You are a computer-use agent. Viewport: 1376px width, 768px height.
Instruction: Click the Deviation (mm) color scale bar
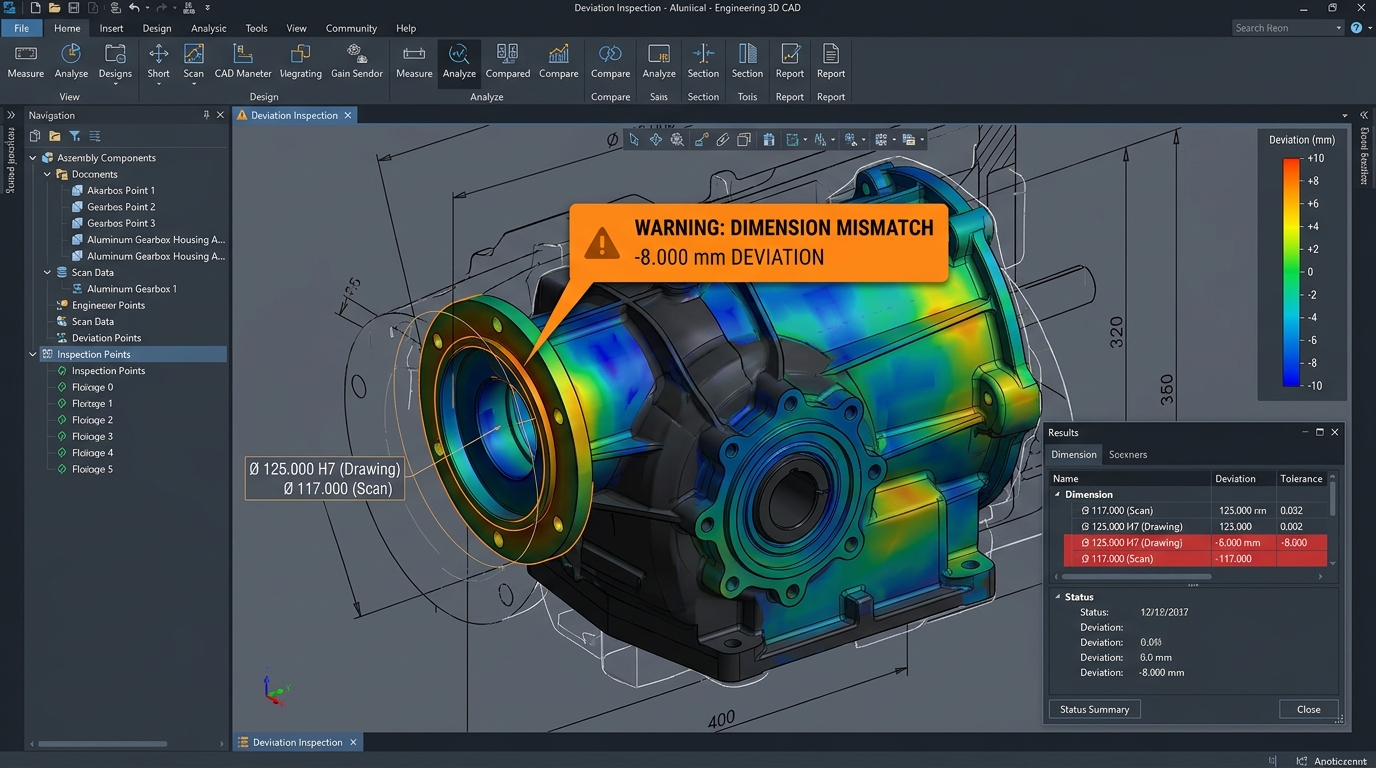pyautogui.click(x=1291, y=272)
